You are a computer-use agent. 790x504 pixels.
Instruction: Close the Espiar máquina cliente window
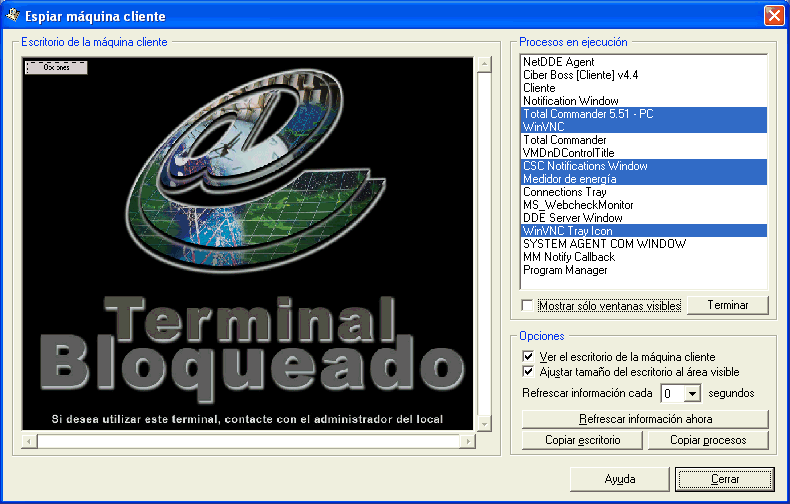(774, 15)
